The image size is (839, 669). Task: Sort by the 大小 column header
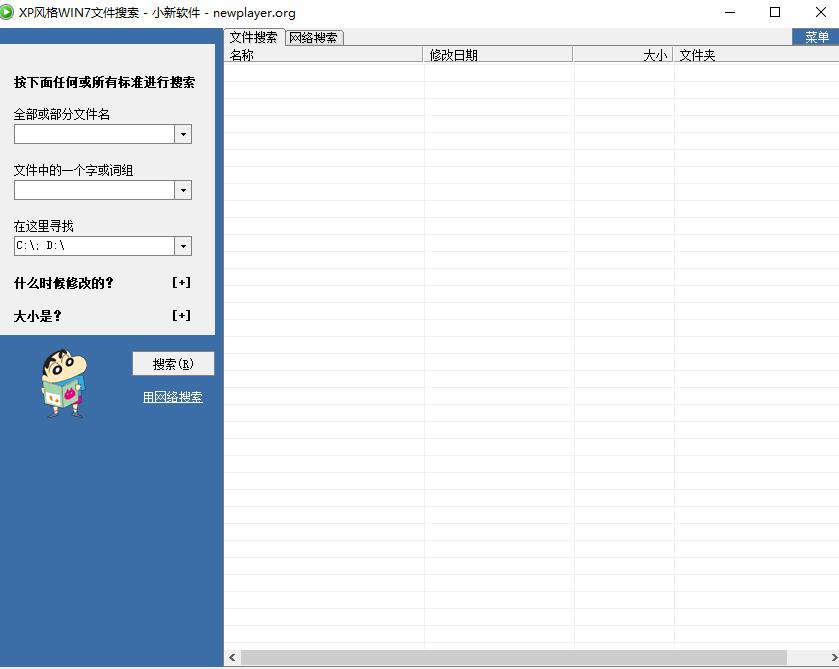click(x=623, y=55)
